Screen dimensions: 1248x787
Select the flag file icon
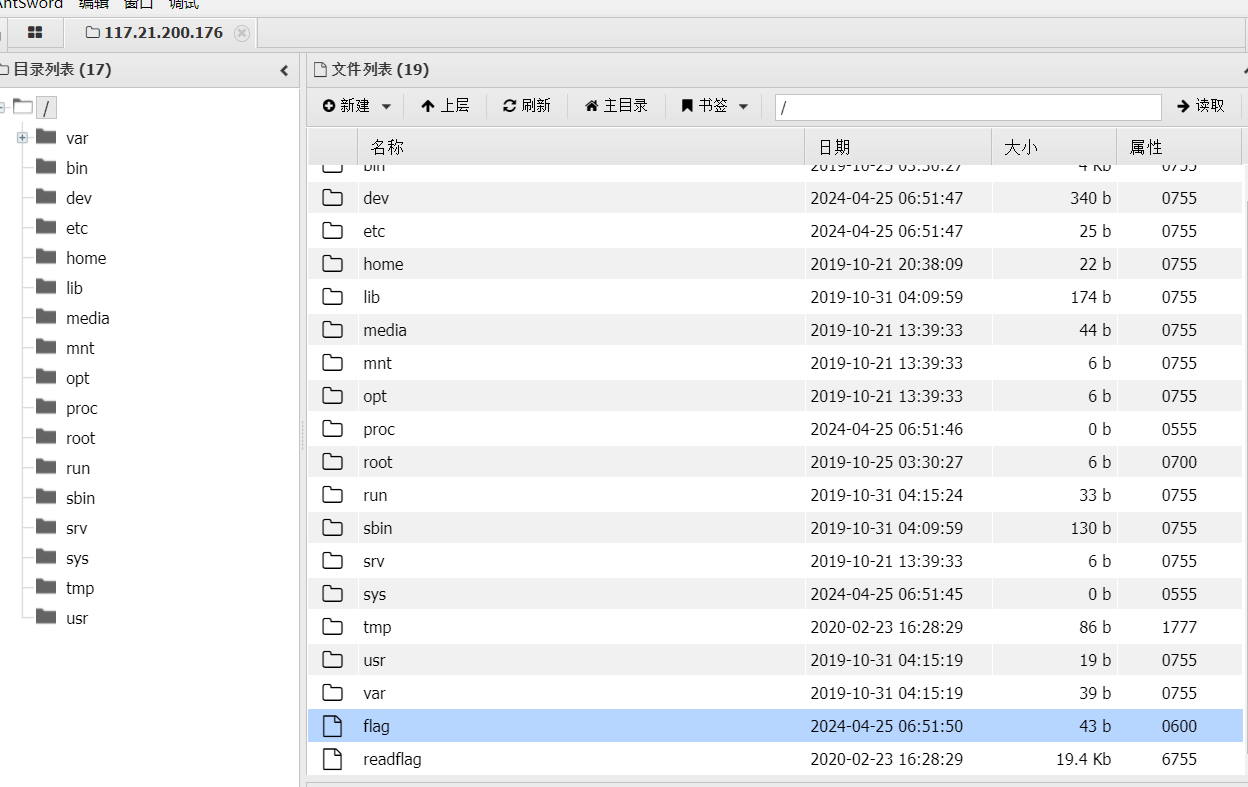pyautogui.click(x=333, y=726)
